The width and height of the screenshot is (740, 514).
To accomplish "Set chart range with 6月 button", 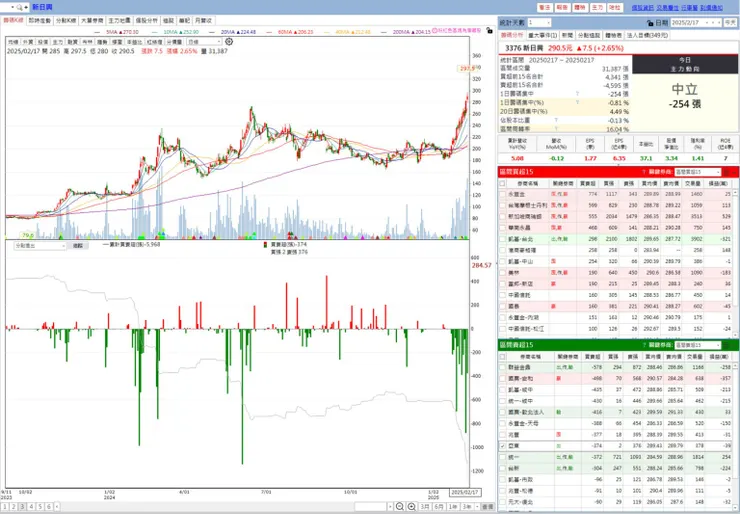I will (x=439, y=506).
